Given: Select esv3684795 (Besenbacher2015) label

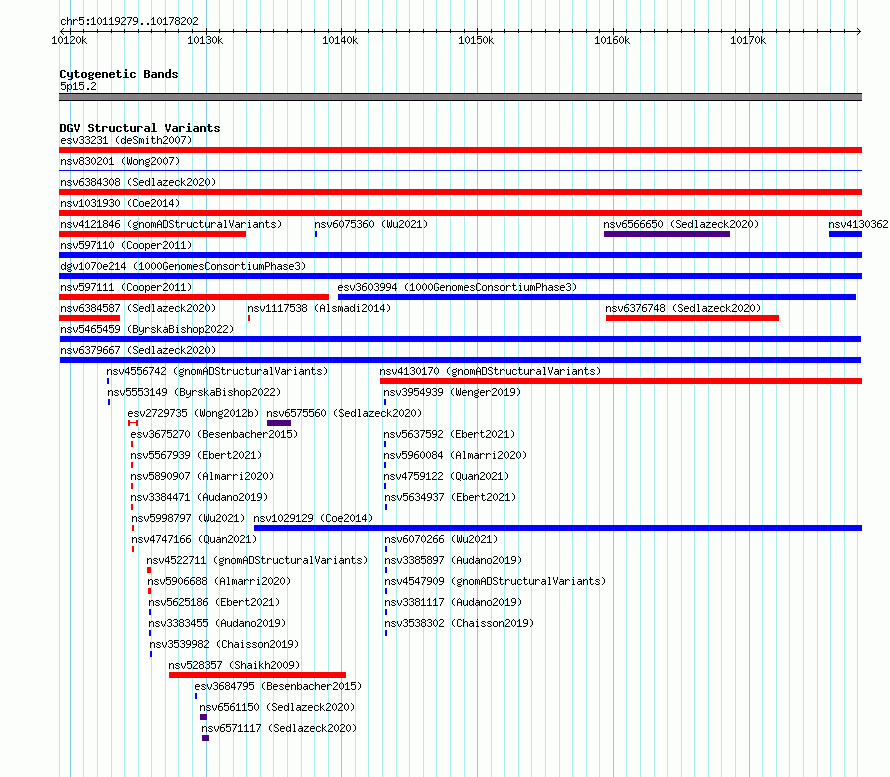Looking at the screenshot, I should point(278,686).
